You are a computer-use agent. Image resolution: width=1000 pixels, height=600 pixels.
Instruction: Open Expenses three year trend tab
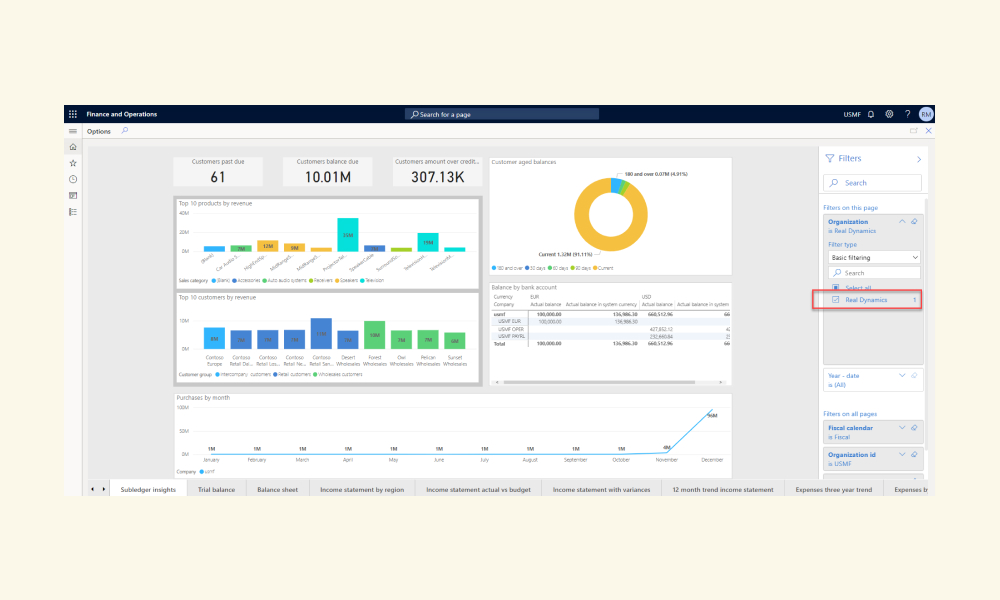834,489
